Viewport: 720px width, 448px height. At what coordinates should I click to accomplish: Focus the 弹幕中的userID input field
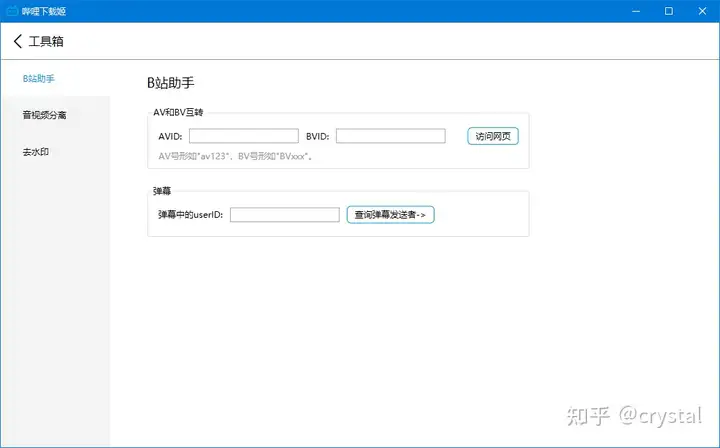coord(285,214)
